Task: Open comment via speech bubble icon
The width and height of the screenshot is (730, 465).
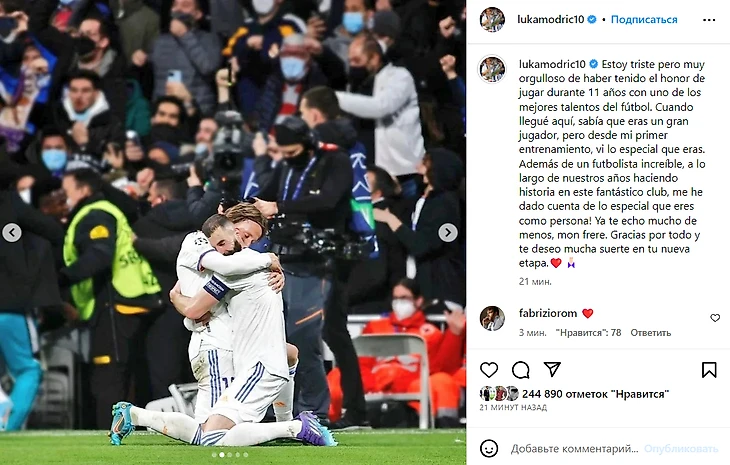Action: point(520,370)
